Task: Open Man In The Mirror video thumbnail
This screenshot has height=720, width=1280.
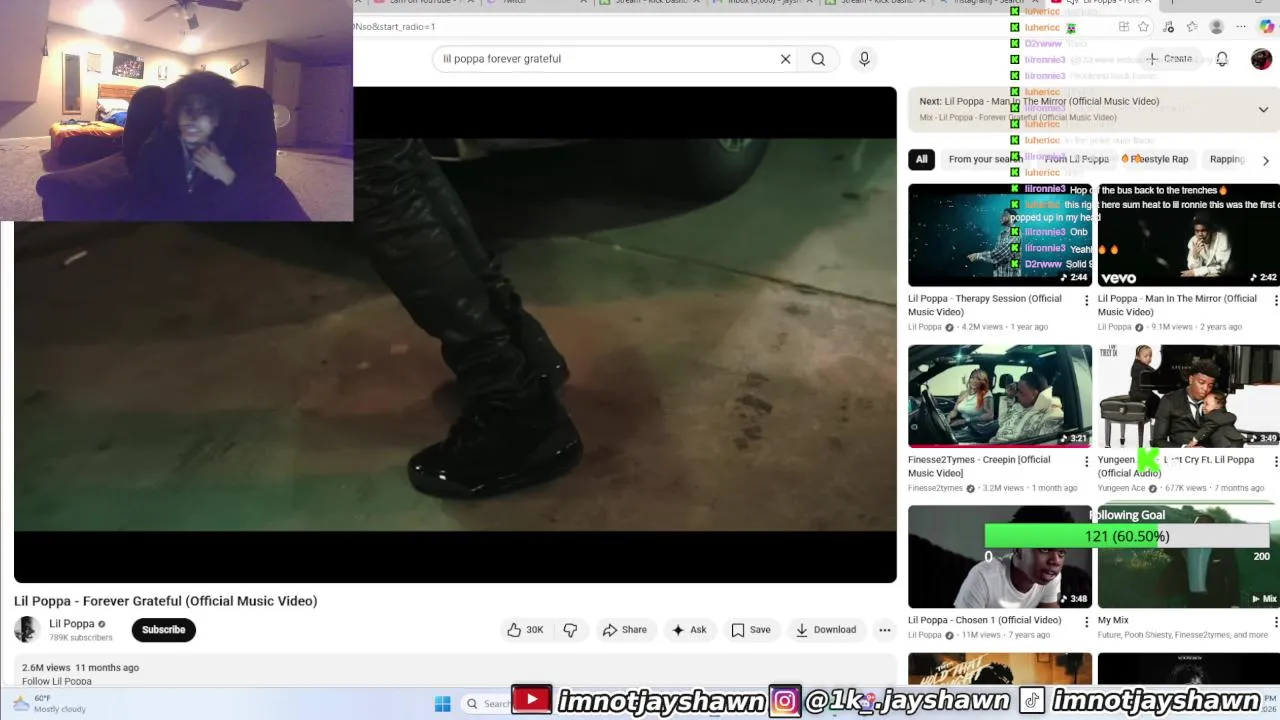Action: point(1189,235)
